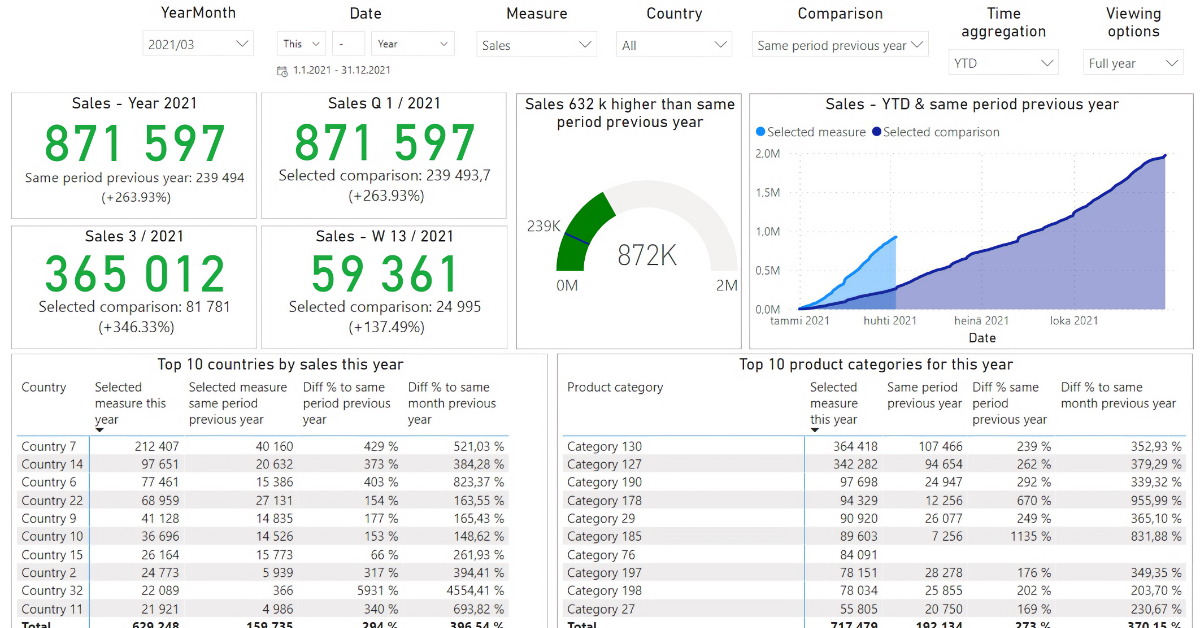Click the Selected measure legend marker
Image resolution: width=1200 pixels, height=628 pixels.
click(761, 132)
